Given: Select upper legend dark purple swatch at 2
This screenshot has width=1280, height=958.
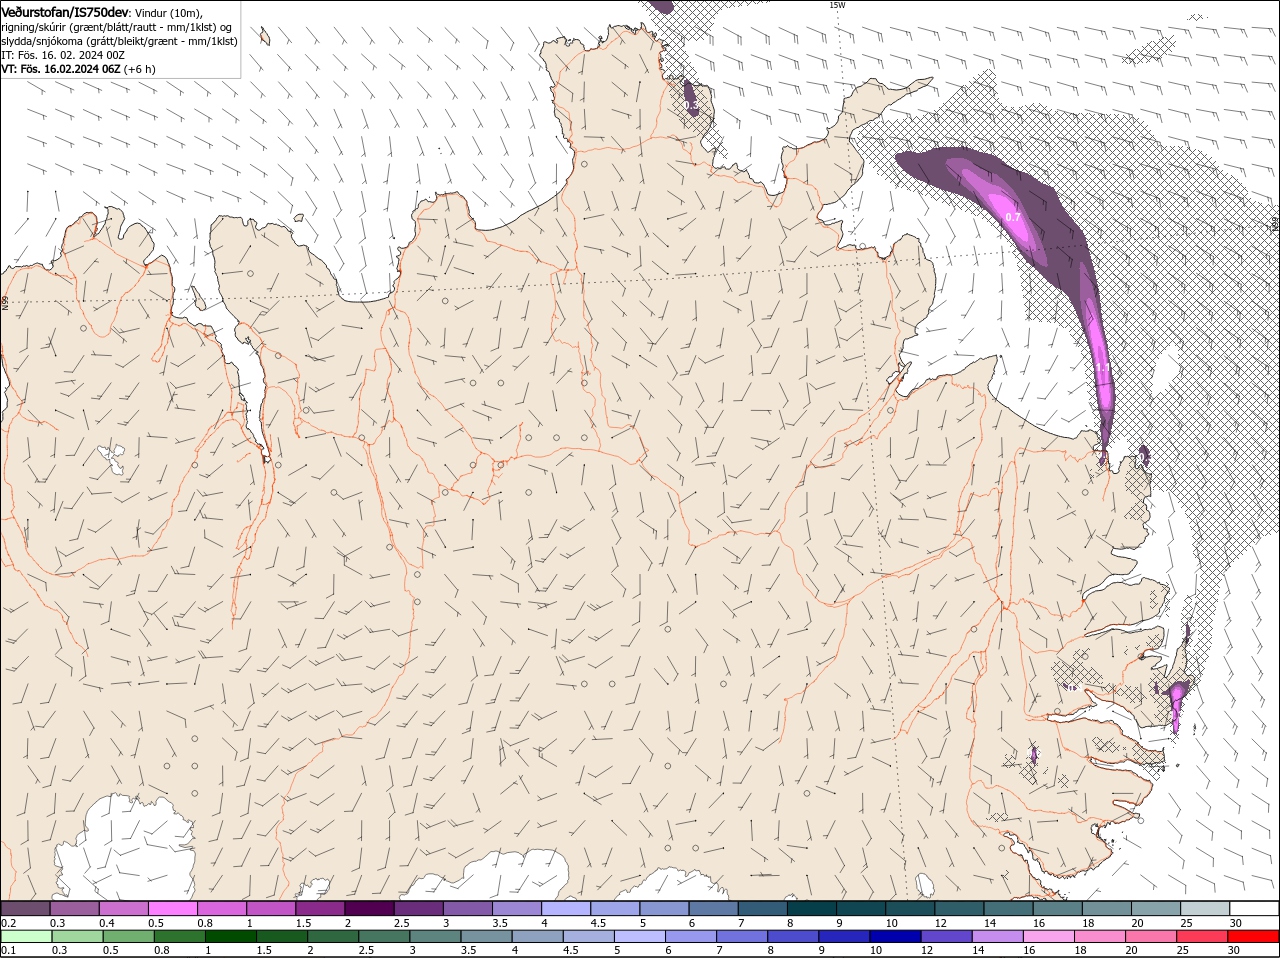Looking at the screenshot, I should pos(369,908).
